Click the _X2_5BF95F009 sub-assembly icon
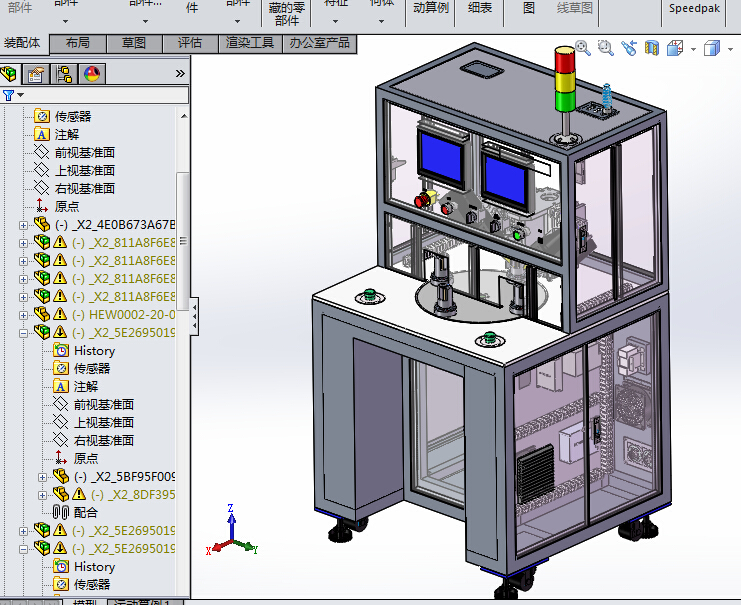741x605 pixels. coord(61,476)
